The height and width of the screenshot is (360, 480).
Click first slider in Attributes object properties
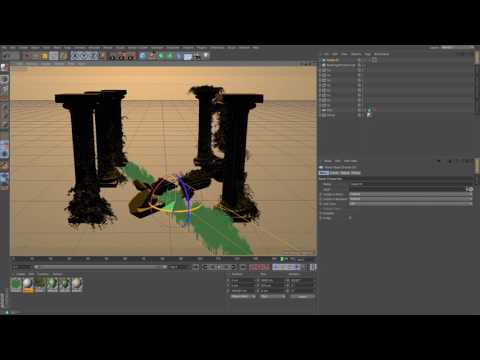click(x=410, y=194)
